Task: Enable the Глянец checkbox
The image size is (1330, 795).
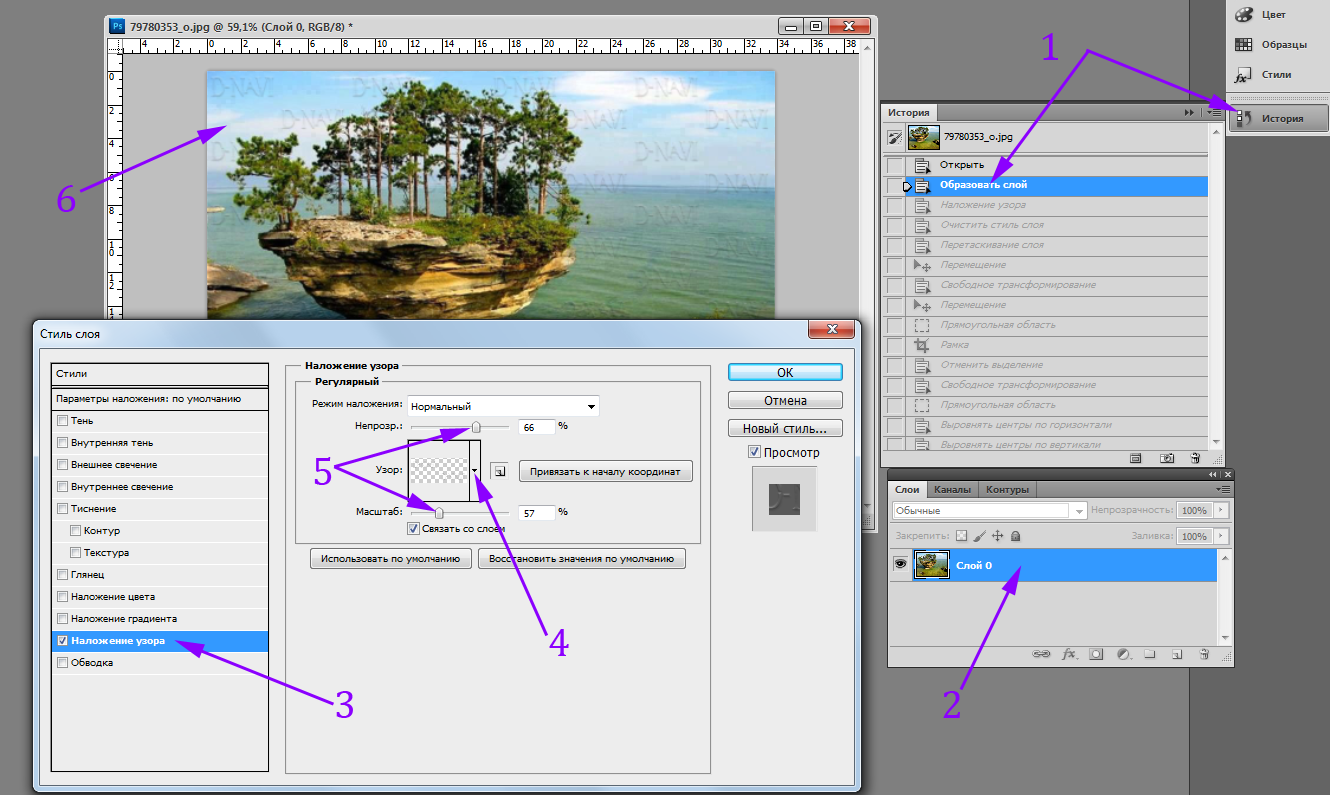Action: click(63, 574)
